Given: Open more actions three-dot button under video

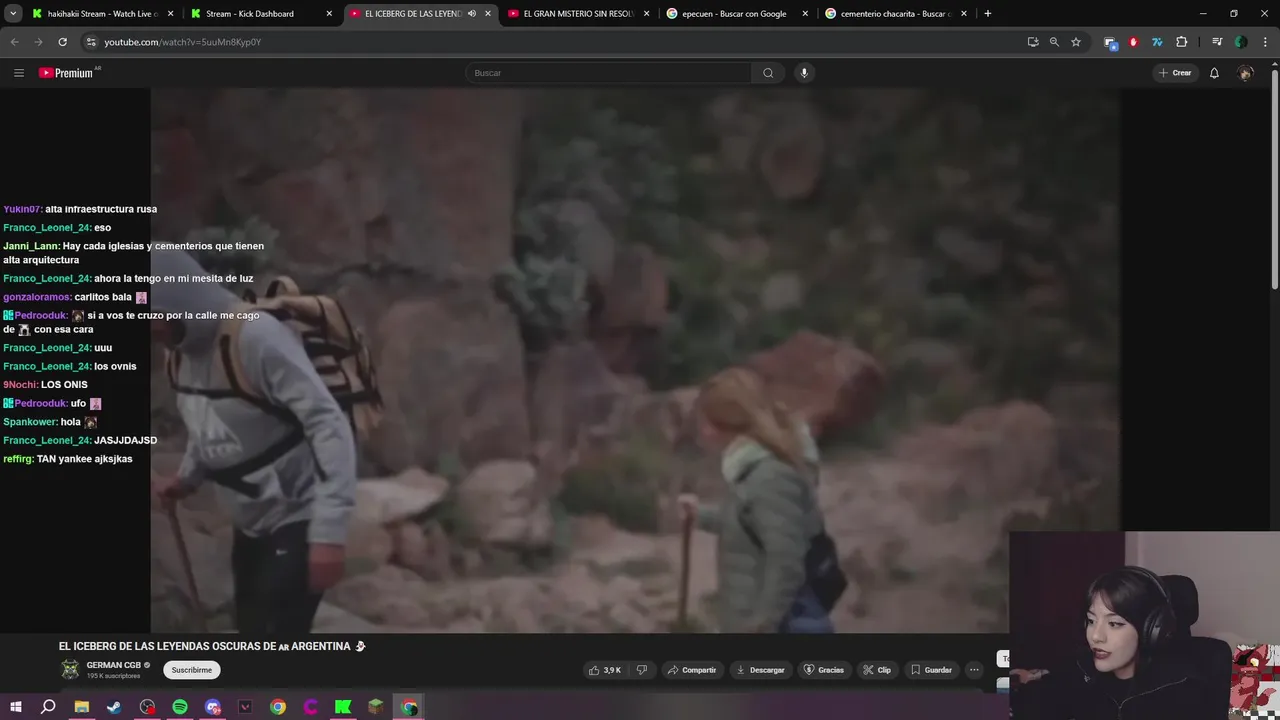Looking at the screenshot, I should (974, 670).
